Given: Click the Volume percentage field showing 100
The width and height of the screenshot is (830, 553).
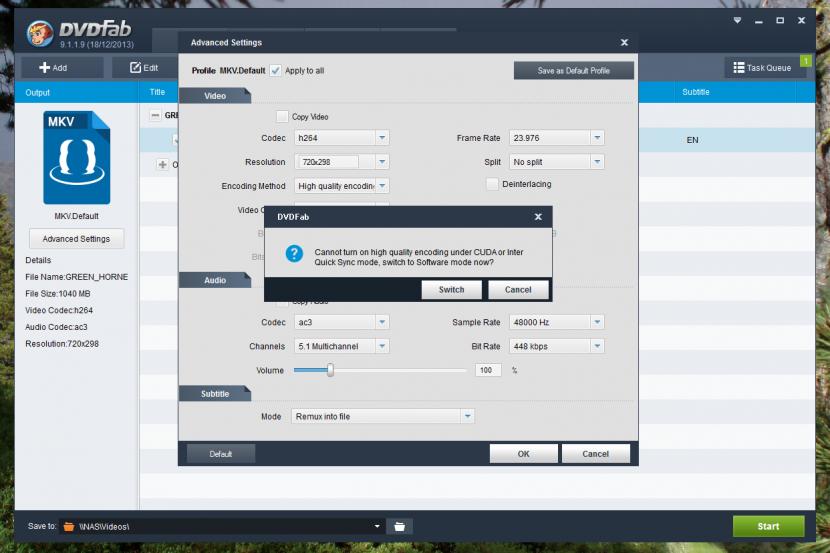Looking at the screenshot, I should tap(488, 370).
